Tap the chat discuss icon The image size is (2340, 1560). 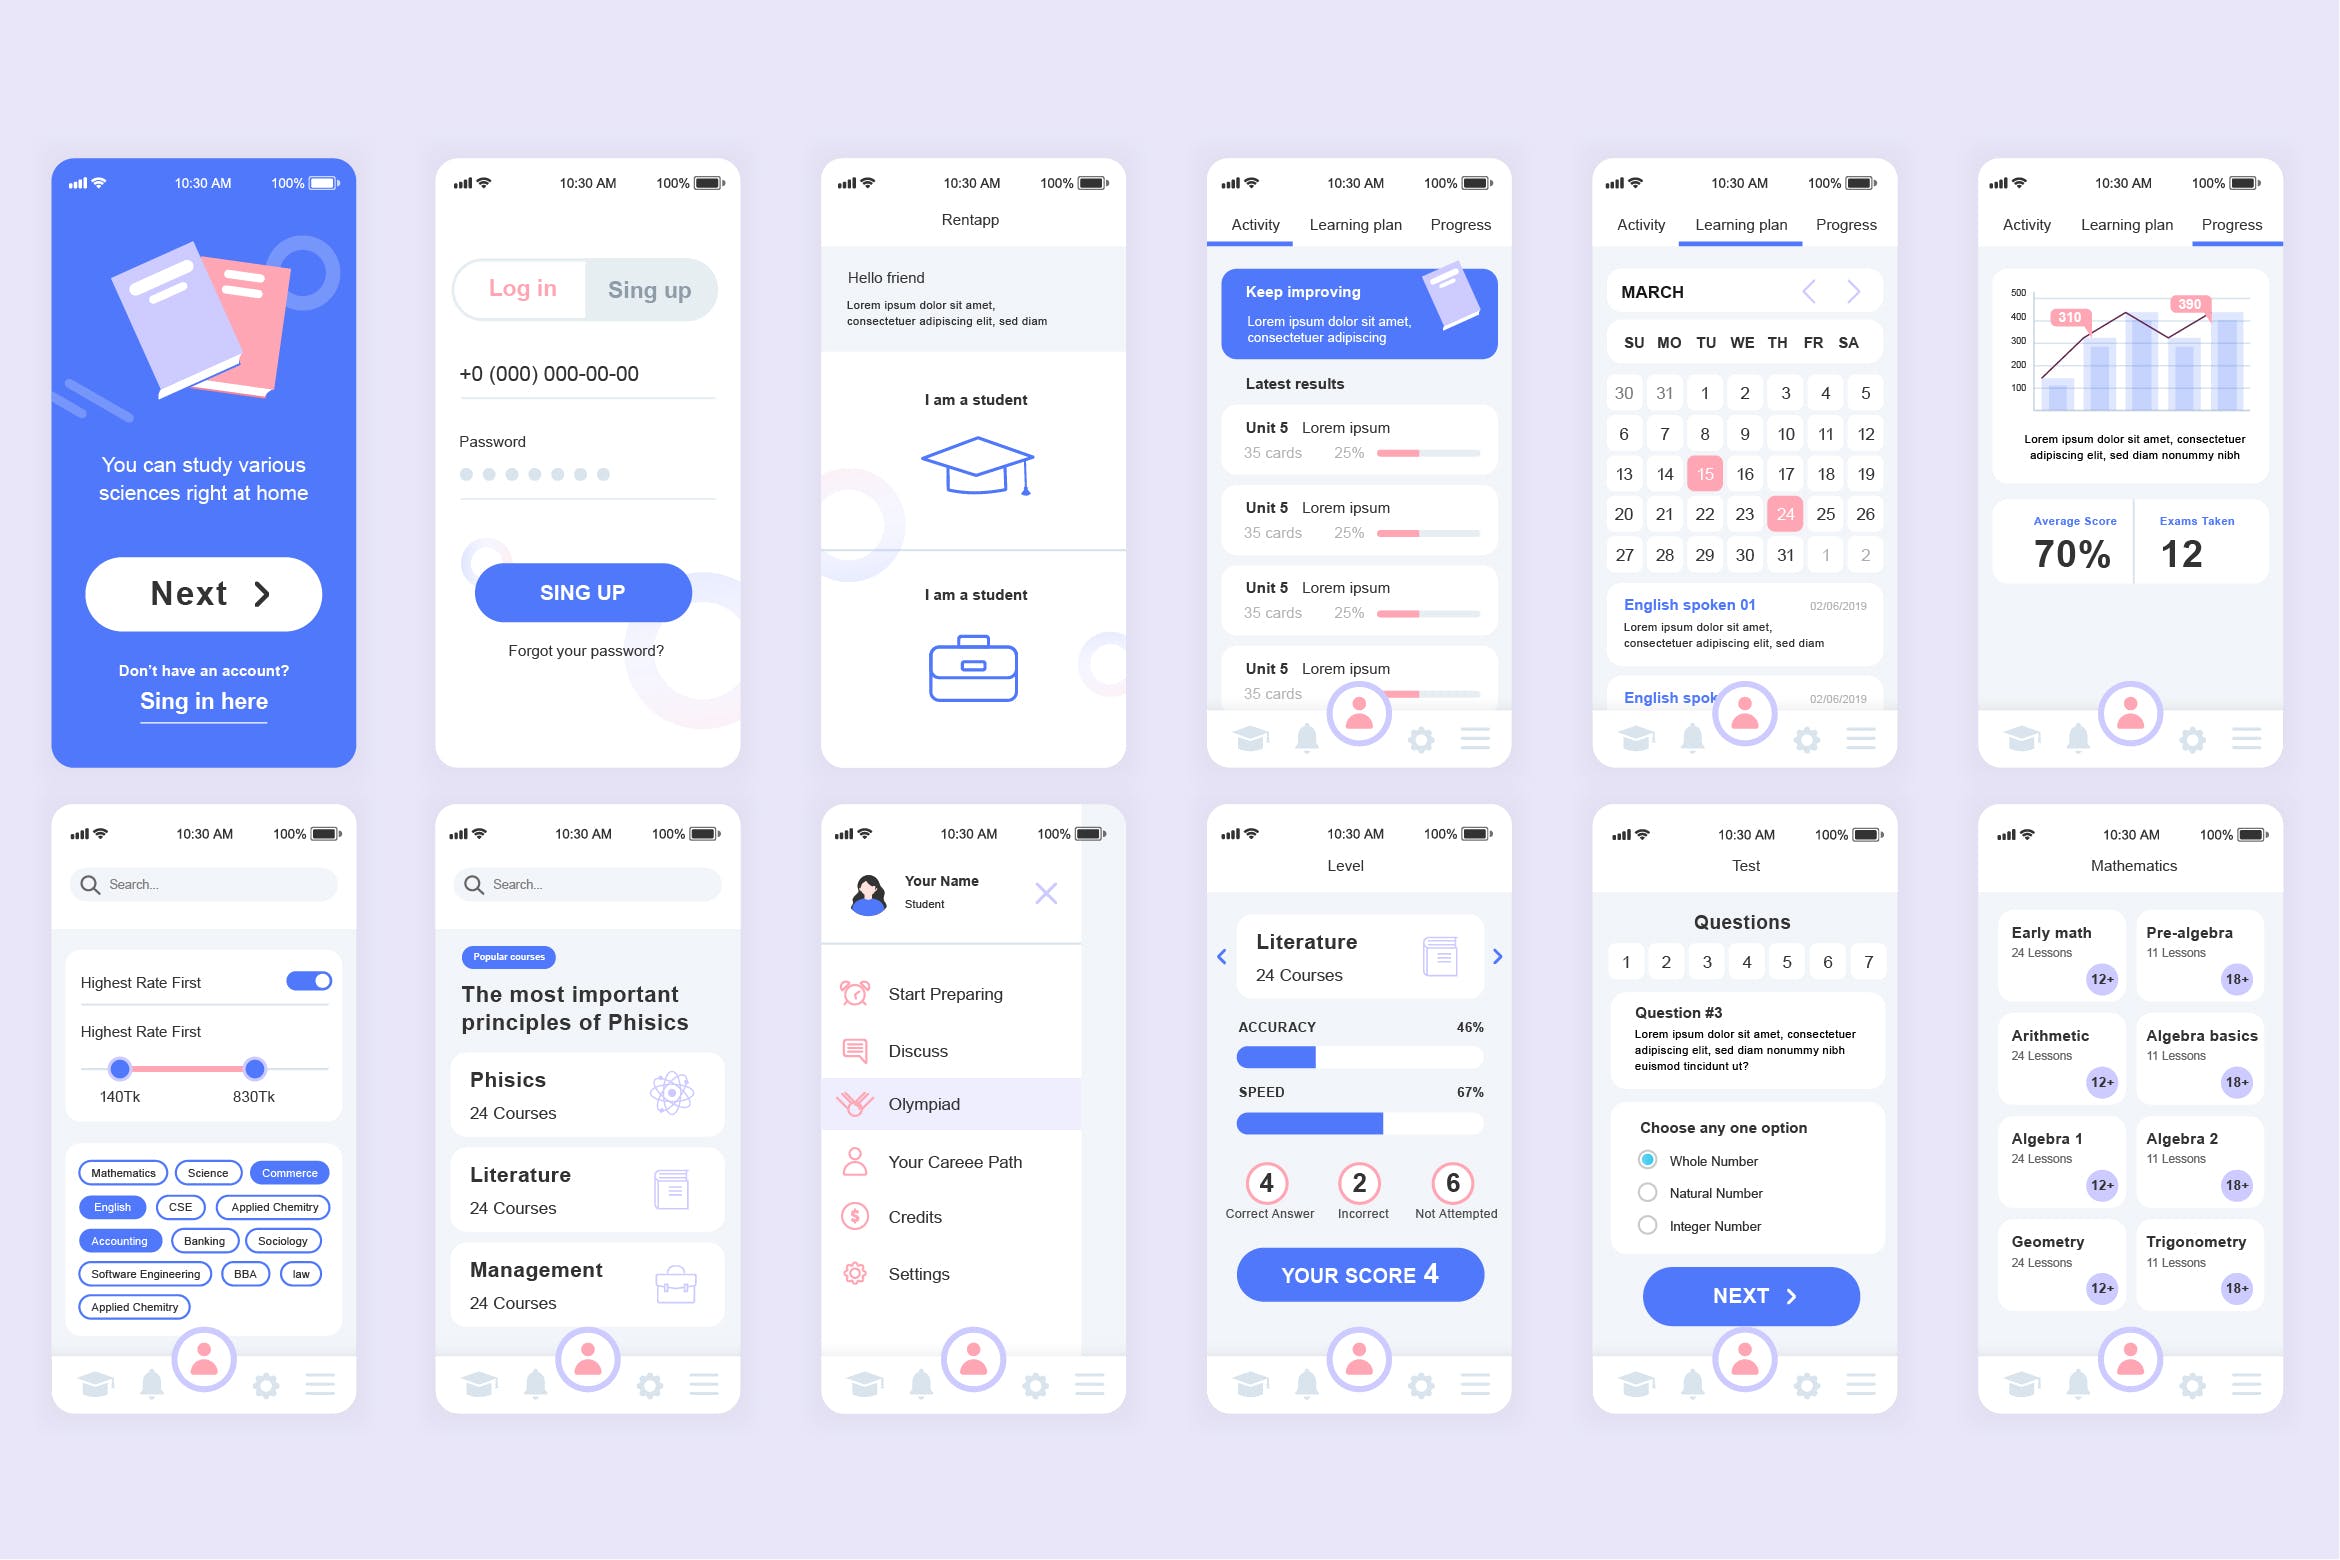[x=855, y=1048]
